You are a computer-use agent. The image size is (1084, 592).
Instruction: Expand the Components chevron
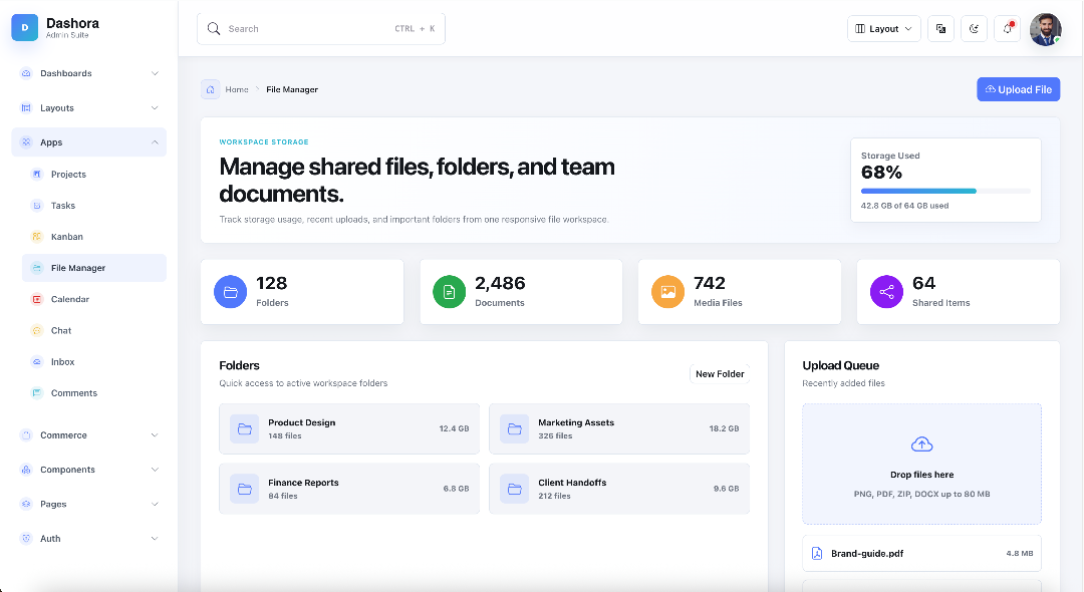pyautogui.click(x=155, y=470)
